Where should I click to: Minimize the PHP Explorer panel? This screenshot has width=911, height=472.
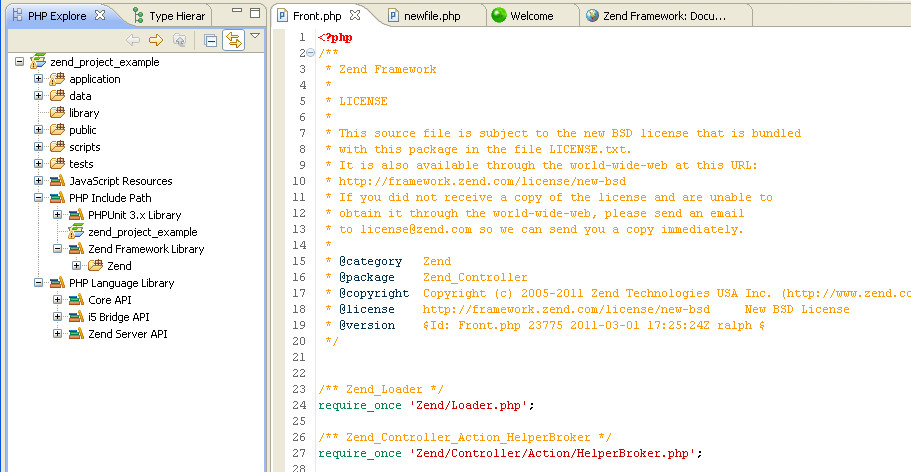(236, 10)
